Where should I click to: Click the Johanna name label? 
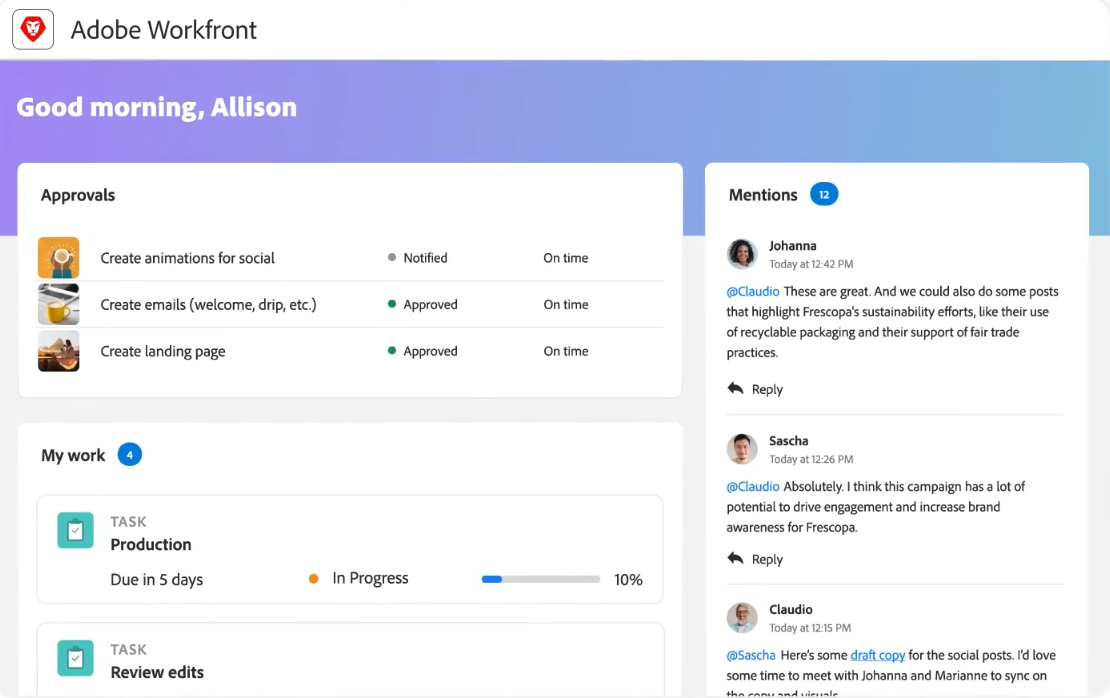(x=793, y=246)
